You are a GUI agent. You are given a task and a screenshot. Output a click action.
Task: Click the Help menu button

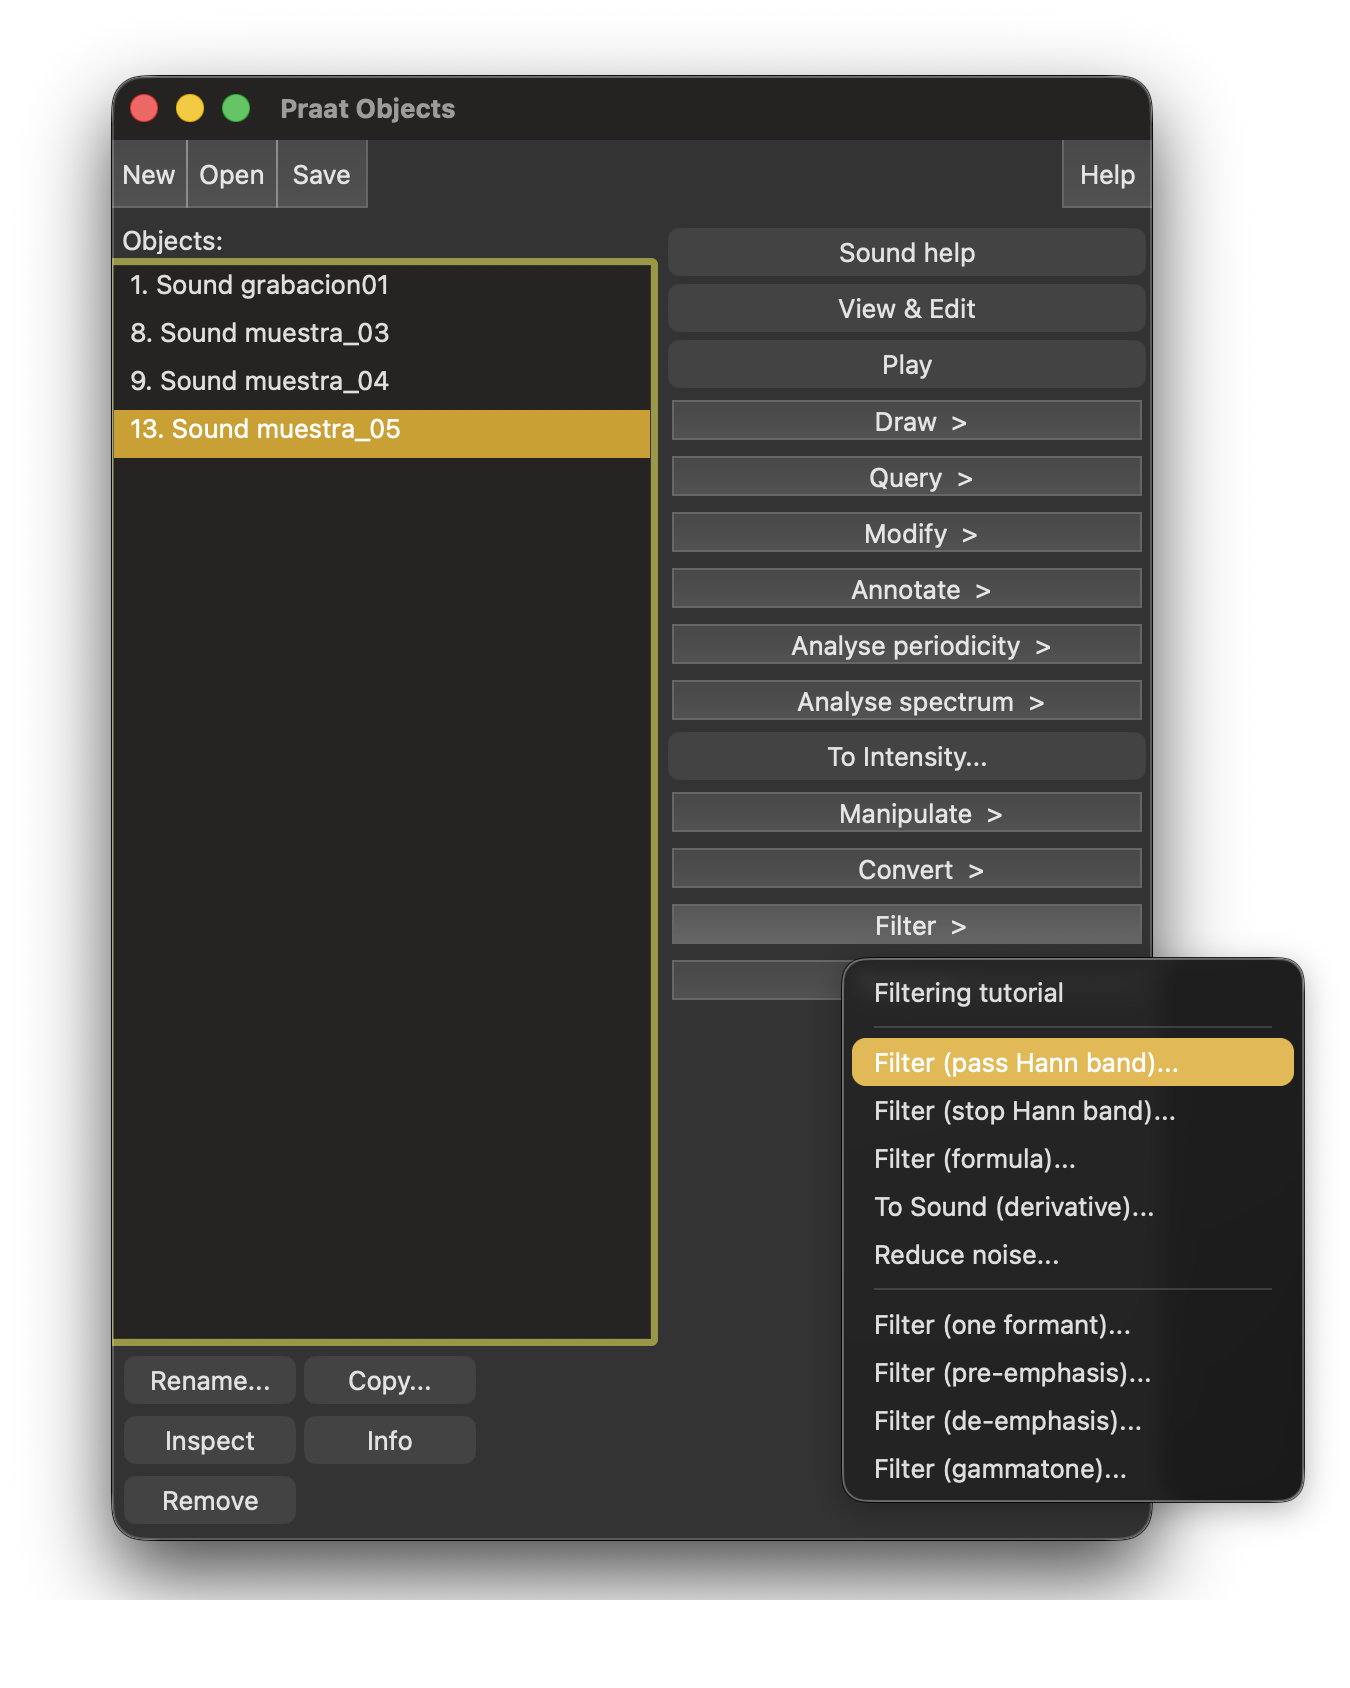click(1106, 175)
